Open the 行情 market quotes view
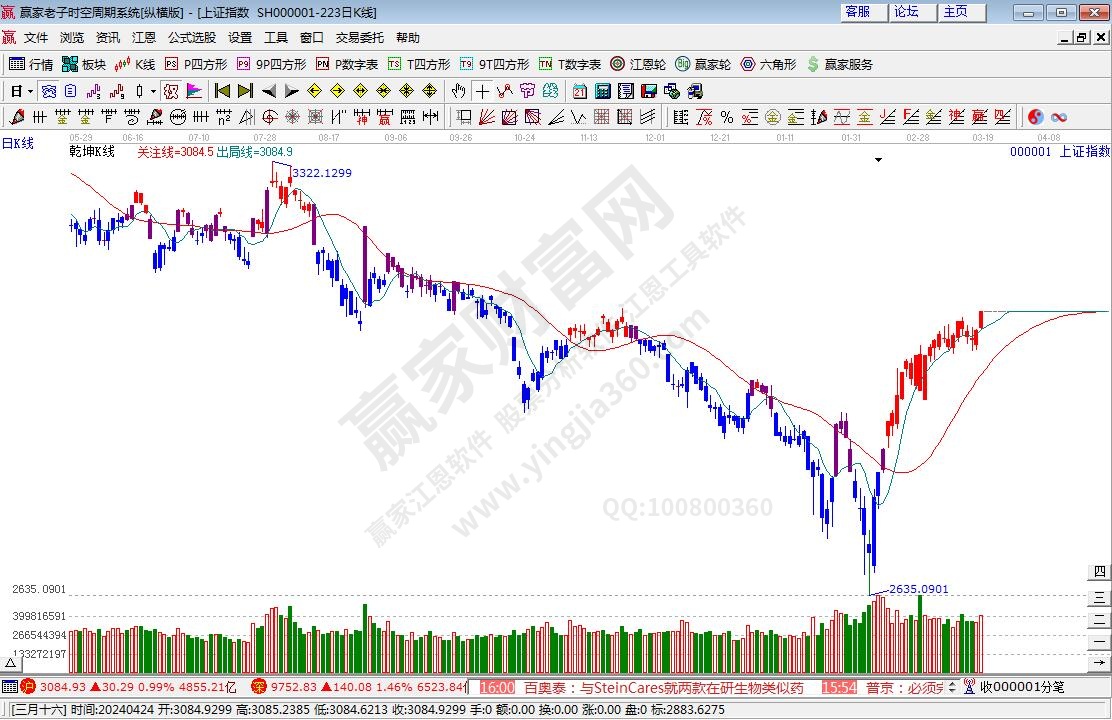 31,64
